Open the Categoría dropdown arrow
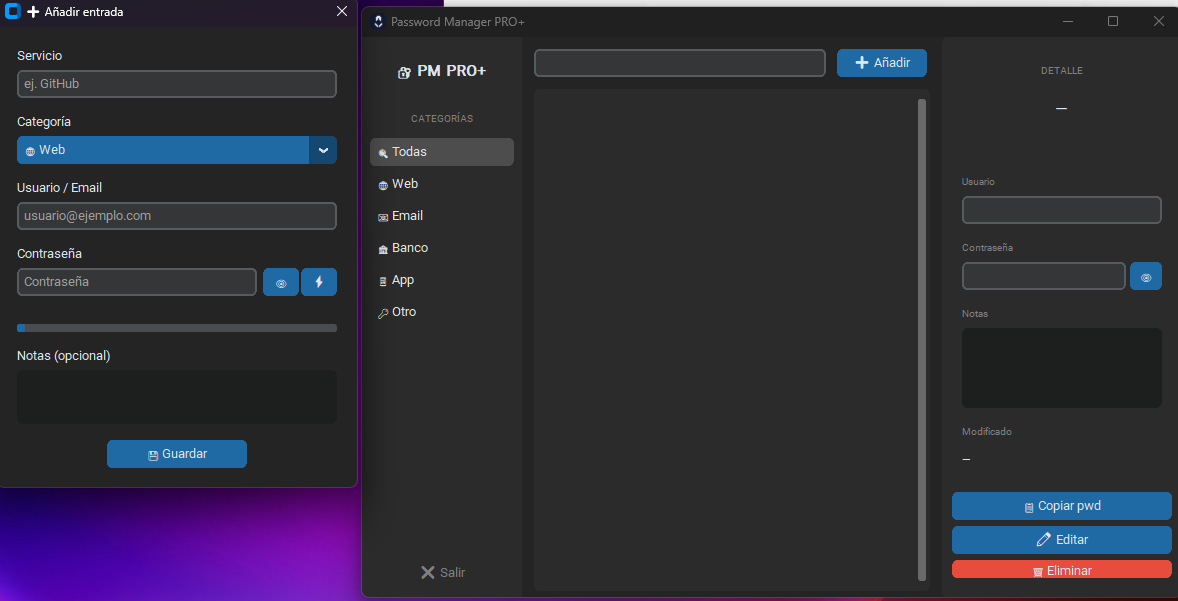 [x=323, y=150]
